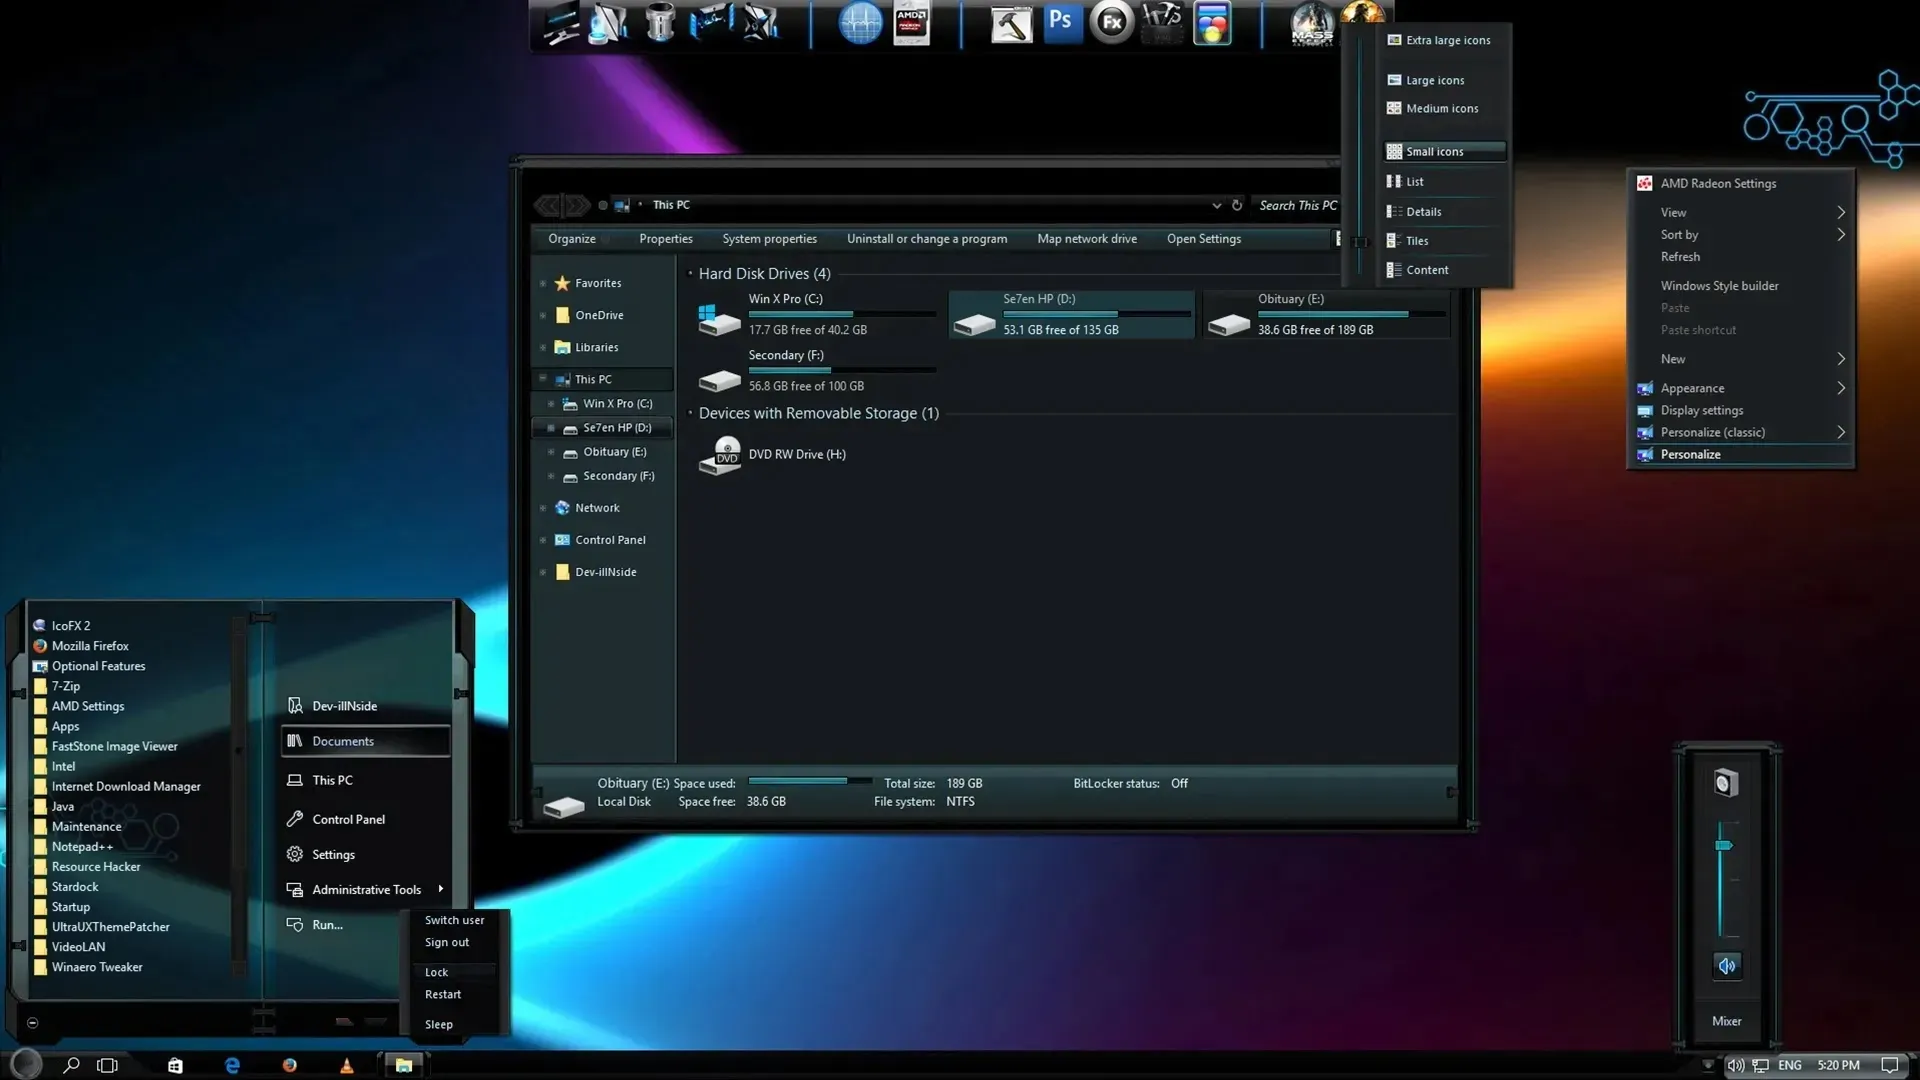Image resolution: width=1920 pixels, height=1080 pixels.
Task: Choose Details view option
Action: point(1446,211)
